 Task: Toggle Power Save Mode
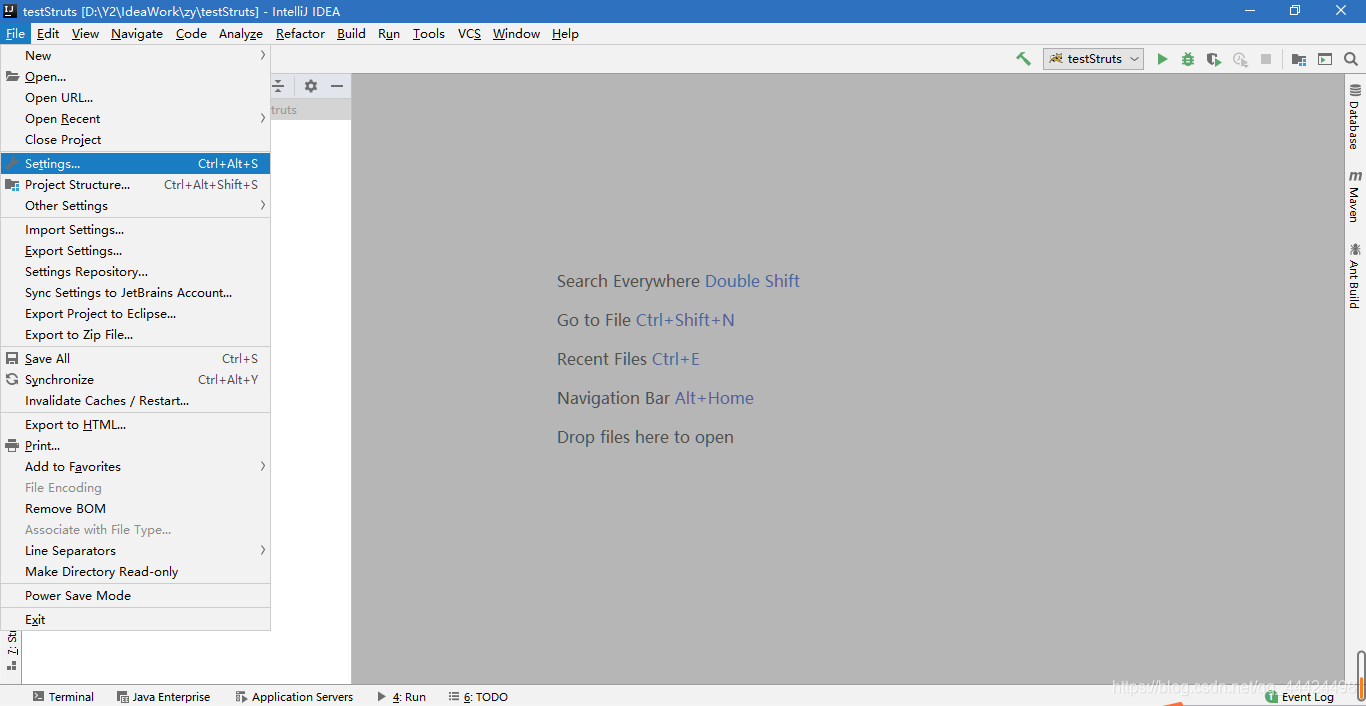[135, 596]
